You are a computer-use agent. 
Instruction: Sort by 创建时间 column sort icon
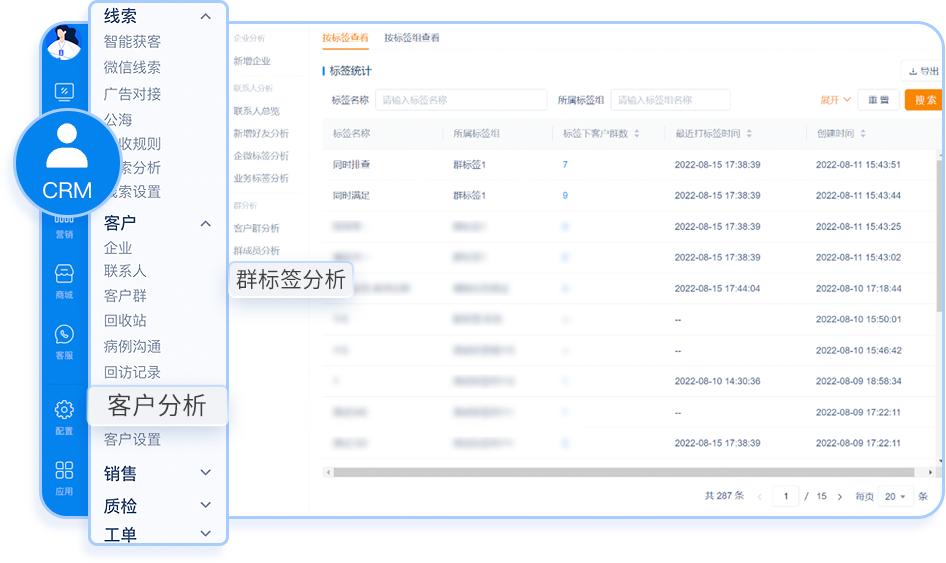pos(863,133)
